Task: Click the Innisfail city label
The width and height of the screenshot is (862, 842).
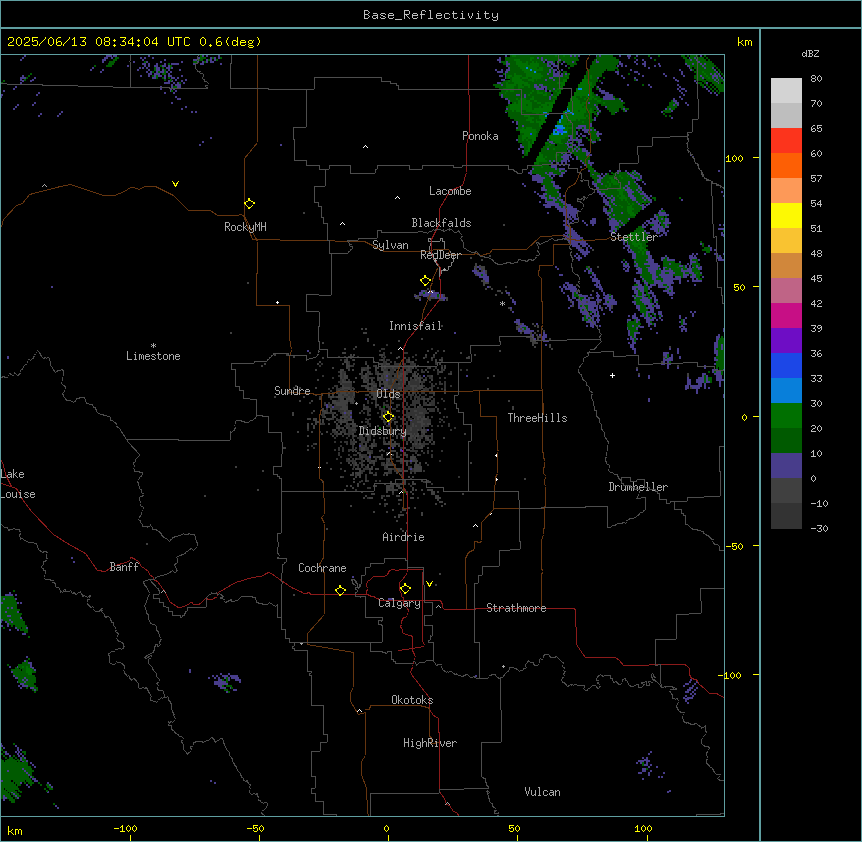Action: (x=415, y=326)
